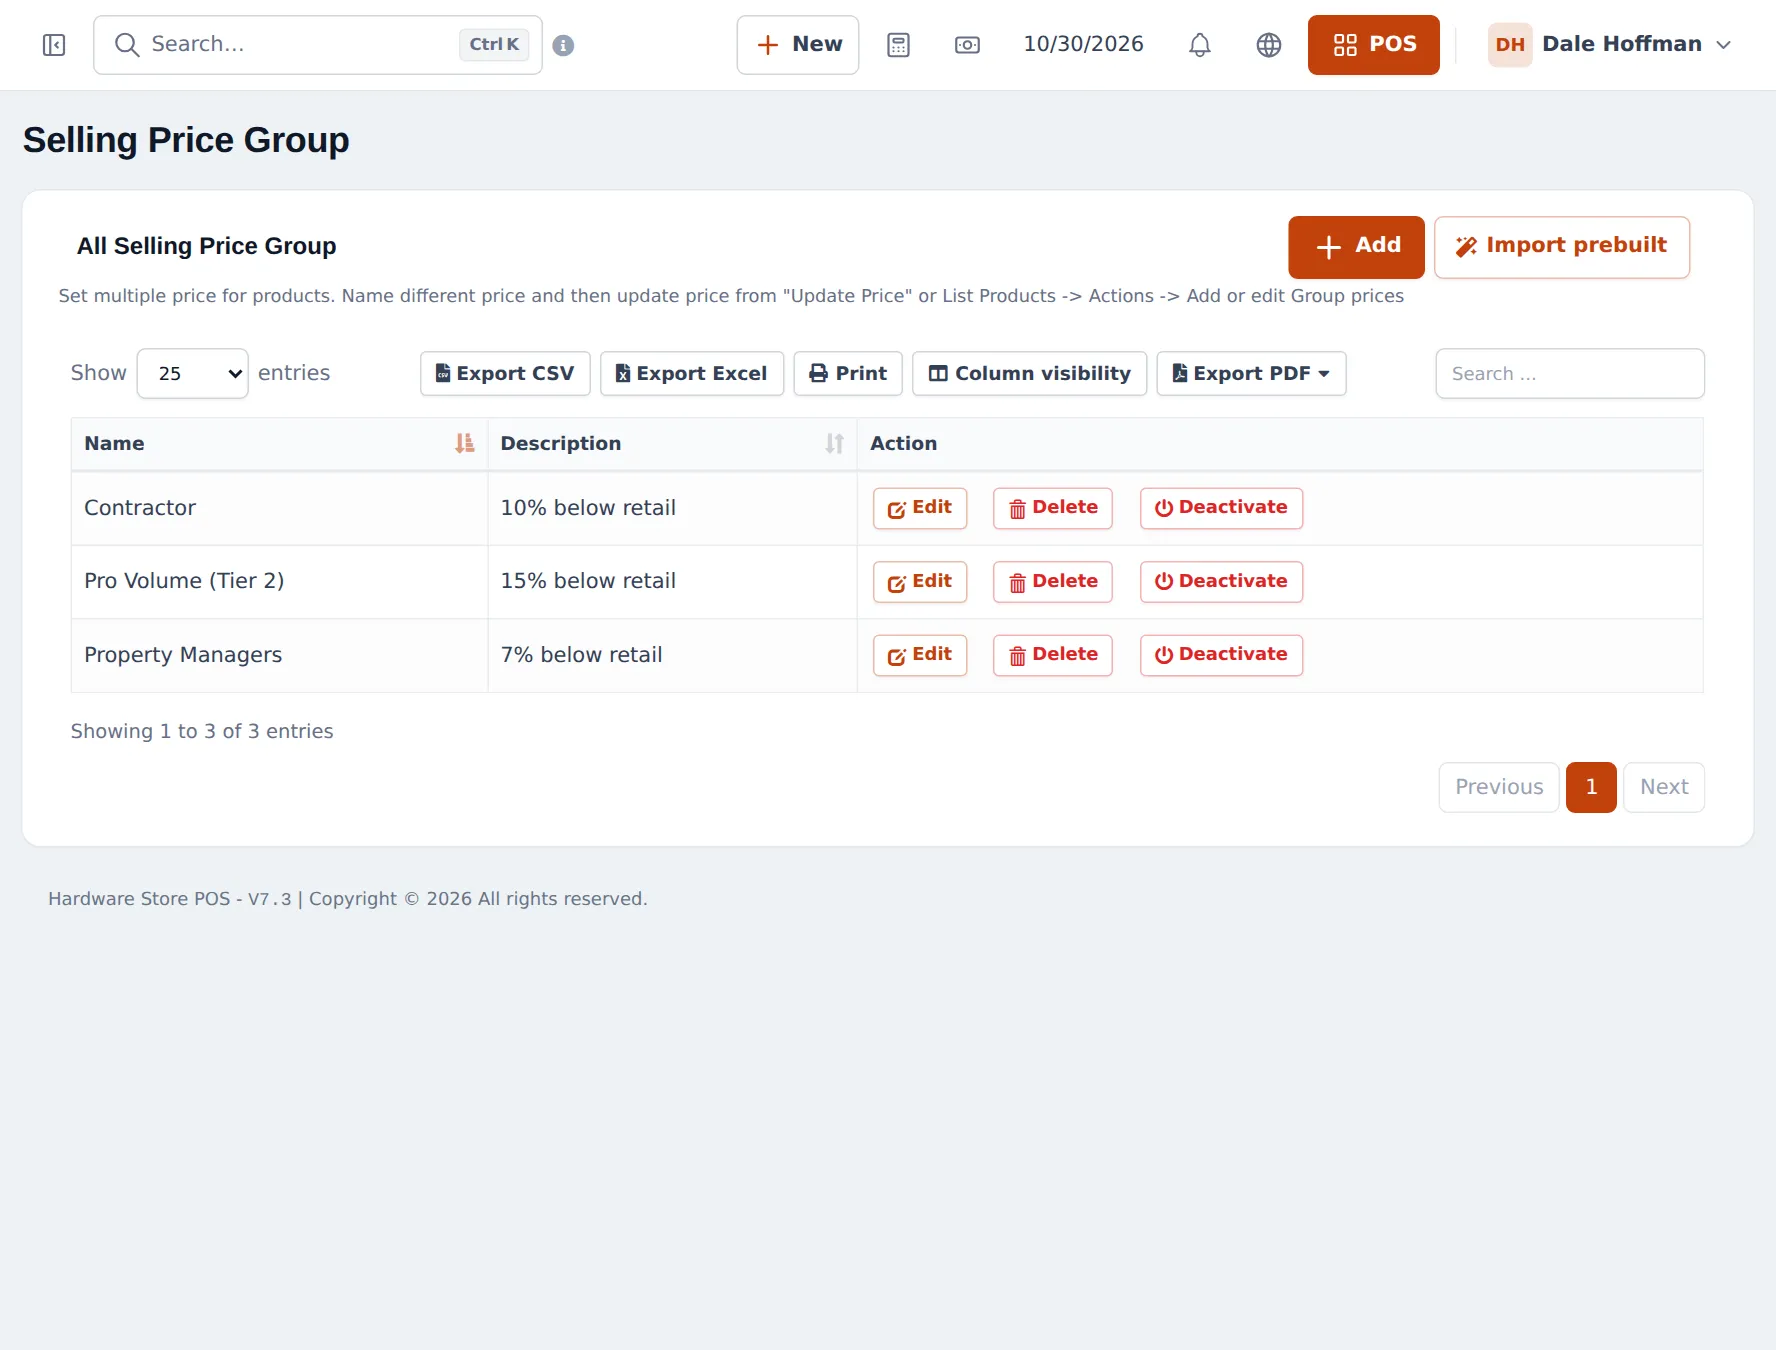Image resolution: width=1776 pixels, height=1350 pixels.
Task: Open the language globe icon
Action: (1269, 45)
